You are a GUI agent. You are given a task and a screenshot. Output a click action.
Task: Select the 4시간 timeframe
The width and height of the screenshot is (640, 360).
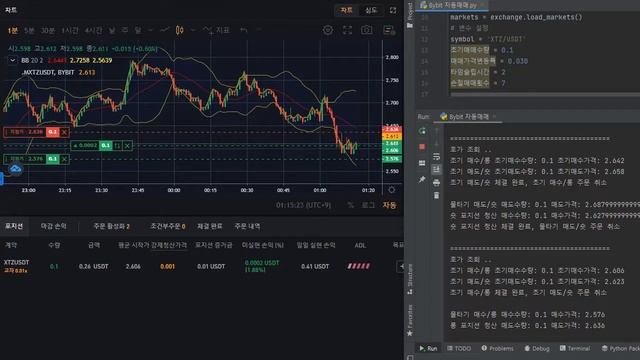click(93, 30)
